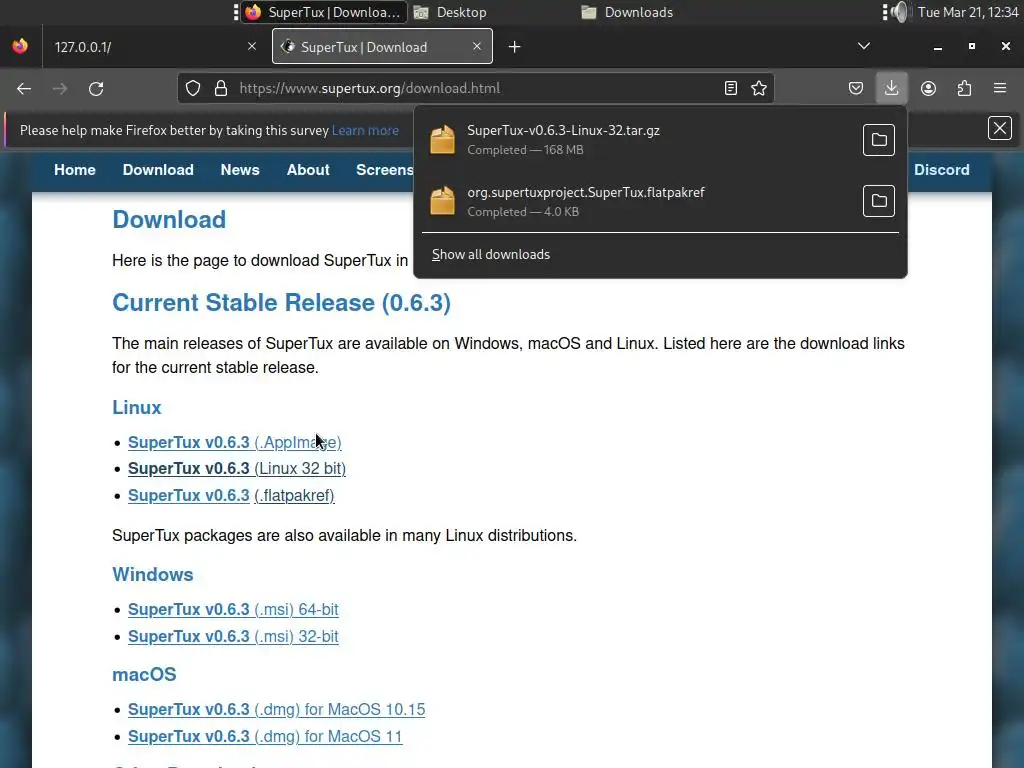Click the Linux section heading
Viewport: 1024px width, 768px height.
[136, 408]
